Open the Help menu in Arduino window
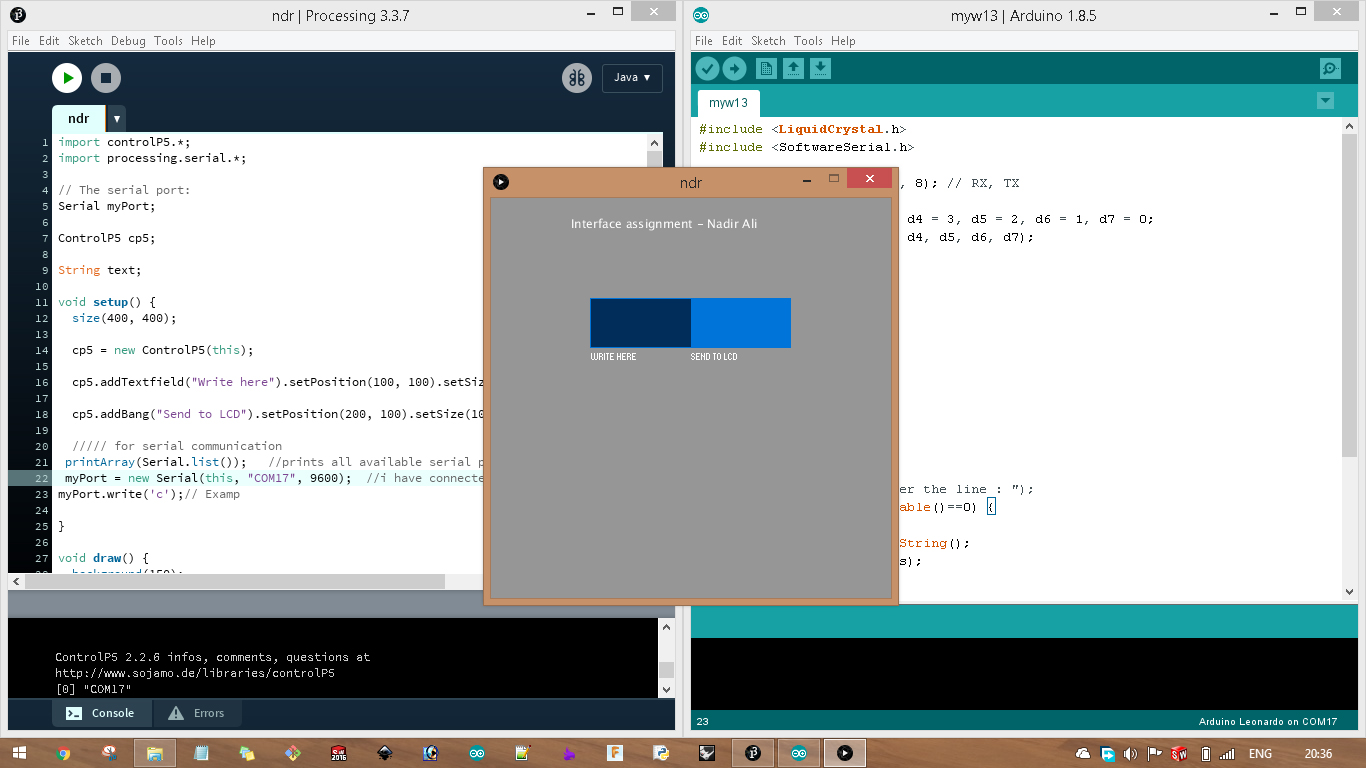This screenshot has width=1366, height=768. coord(843,41)
